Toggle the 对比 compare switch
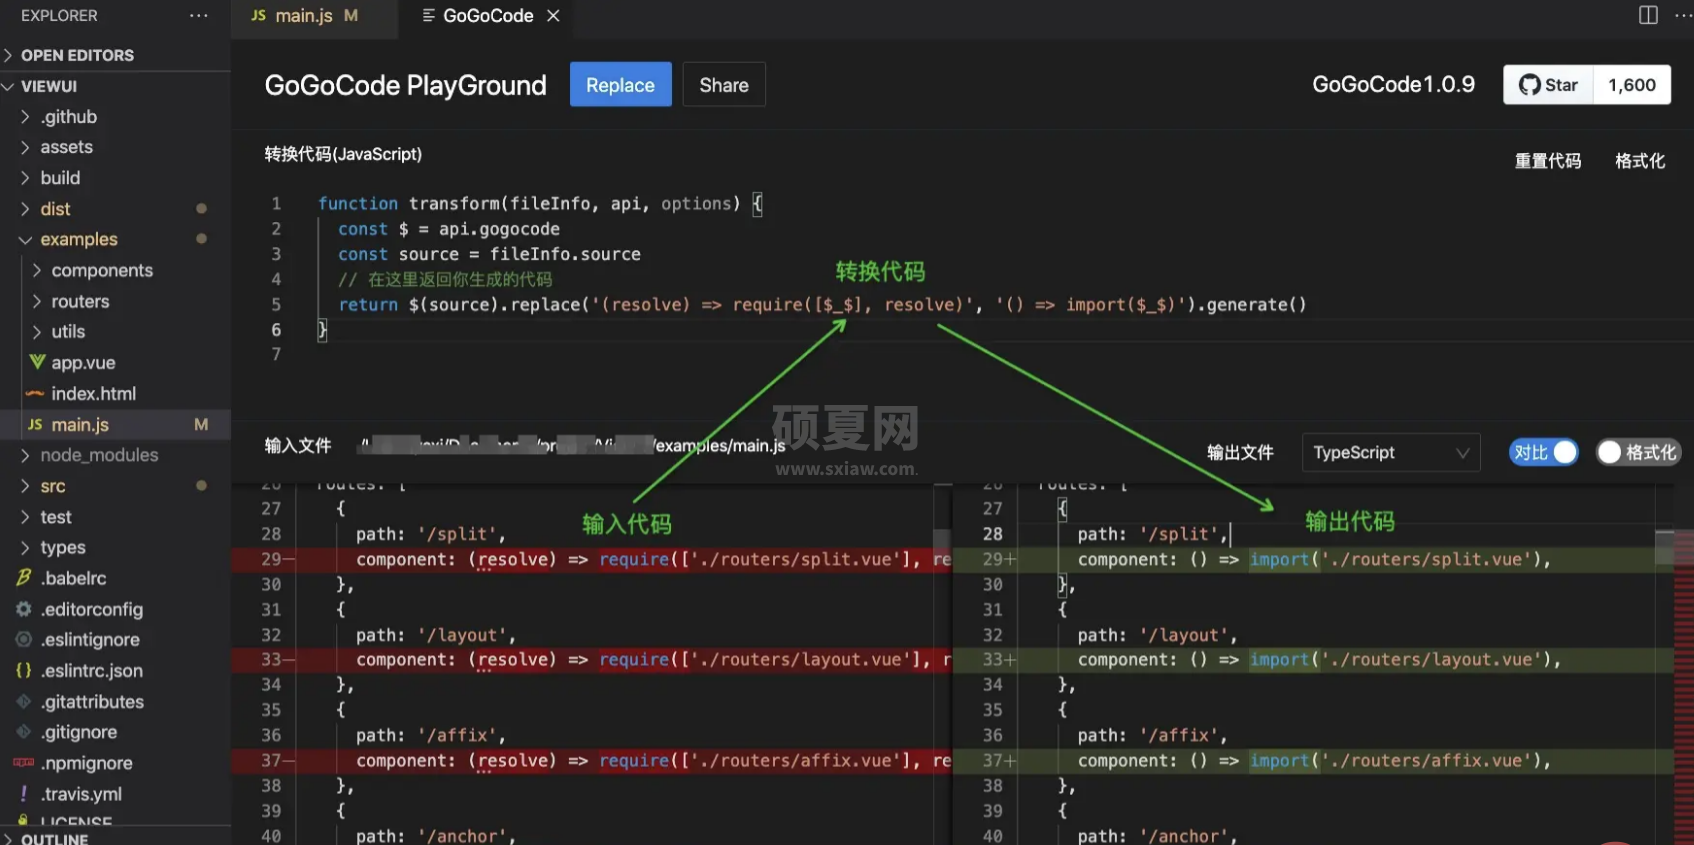Image resolution: width=1694 pixels, height=845 pixels. click(1544, 453)
